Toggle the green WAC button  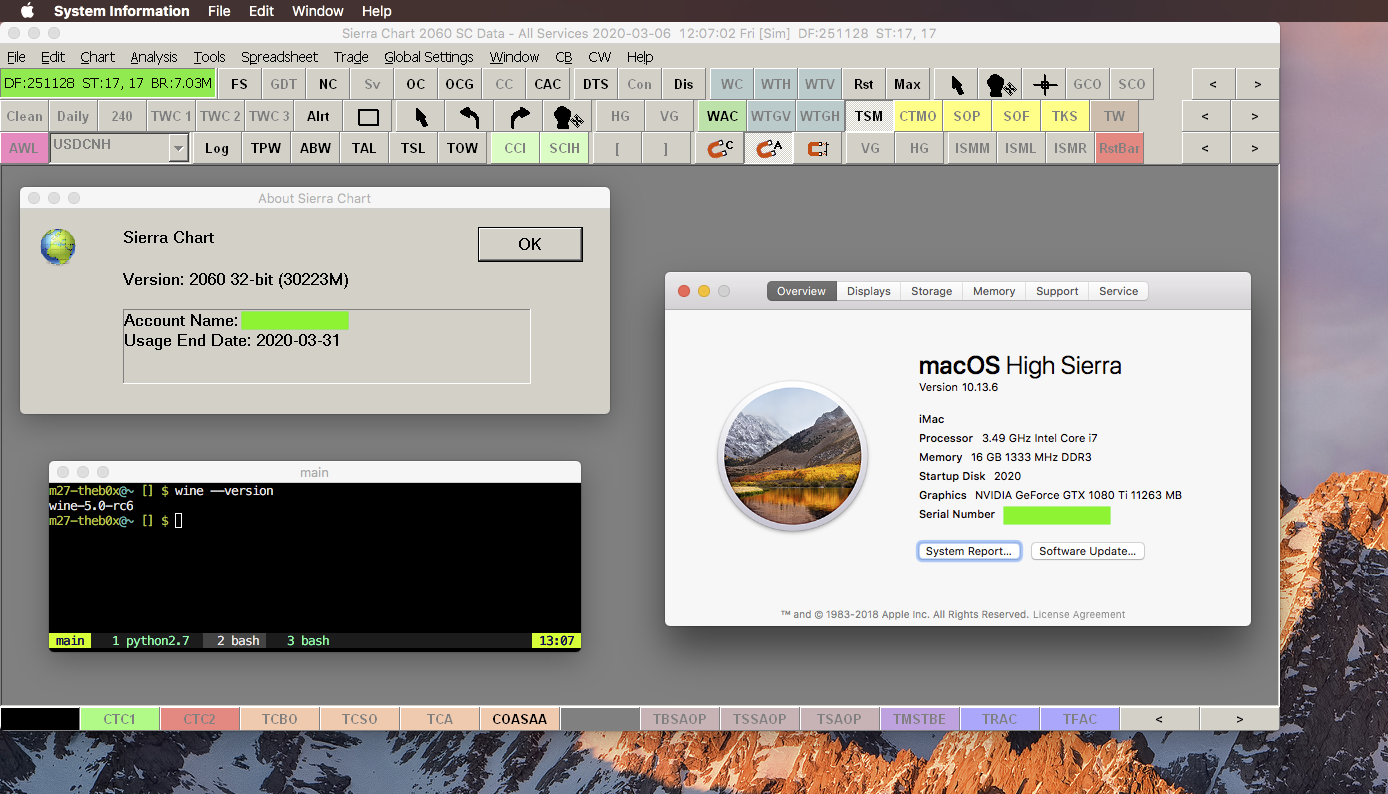click(722, 117)
